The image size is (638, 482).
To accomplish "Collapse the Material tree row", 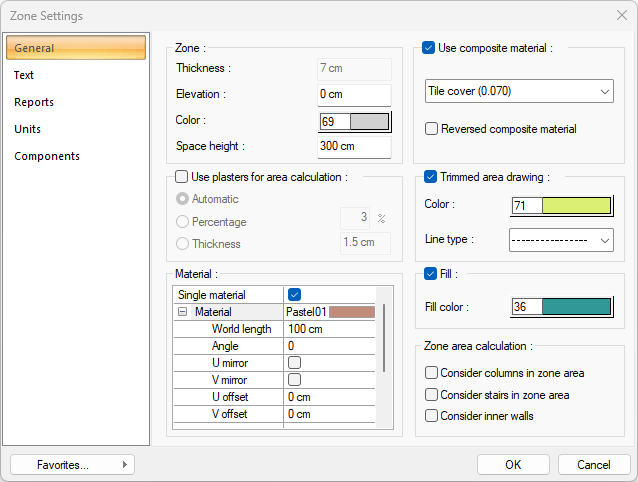I will (x=182, y=312).
